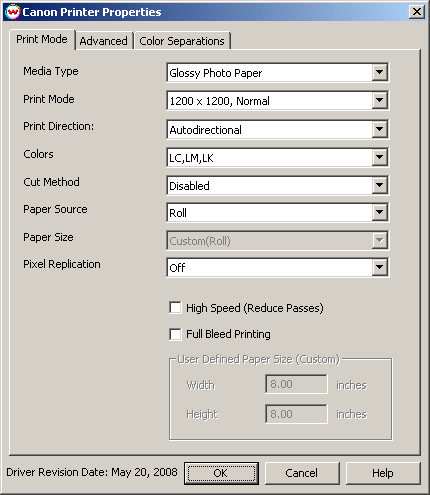Click the custom Height input field
This screenshot has height=495, width=430.
(x=296, y=414)
